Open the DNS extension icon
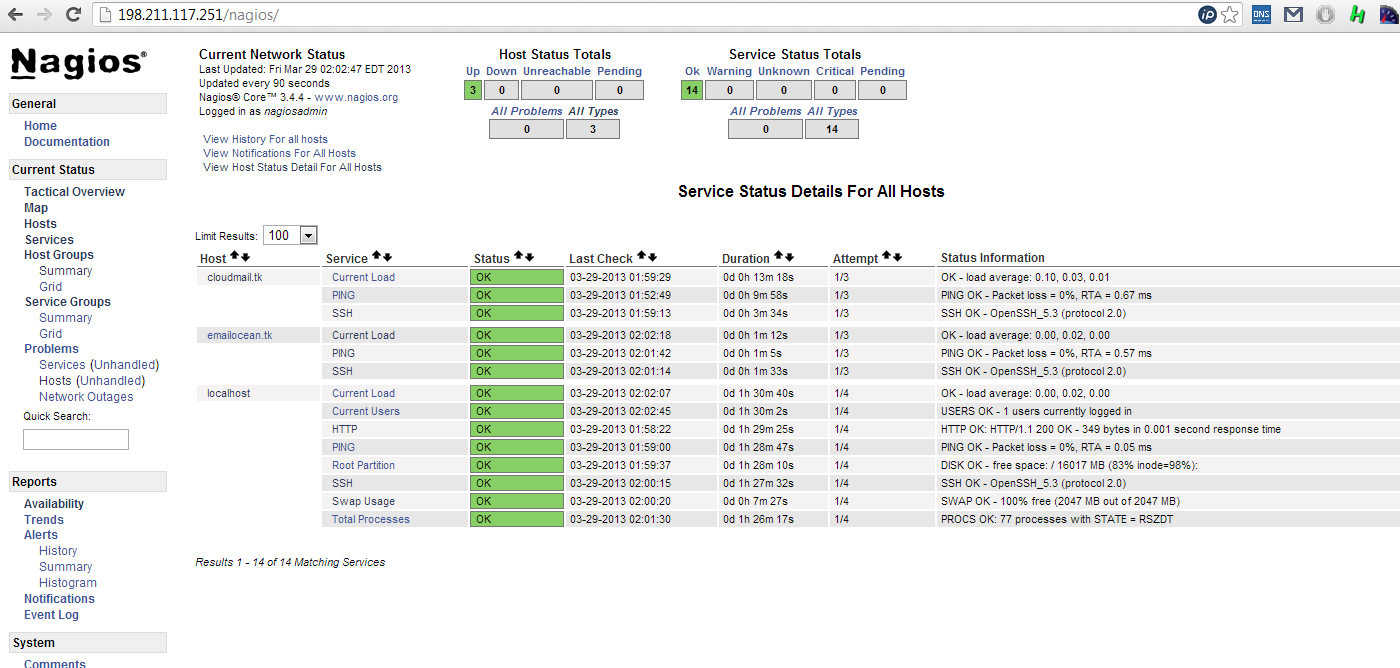 1262,15
